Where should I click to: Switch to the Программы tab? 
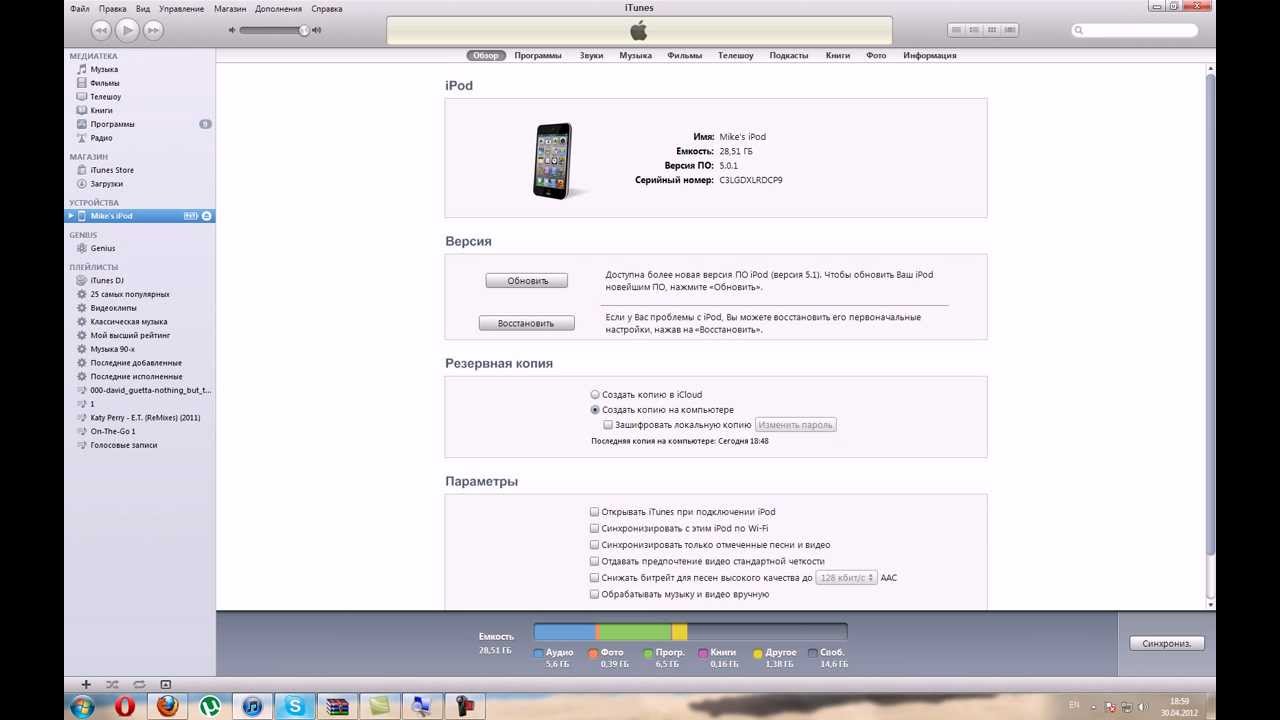click(x=538, y=56)
